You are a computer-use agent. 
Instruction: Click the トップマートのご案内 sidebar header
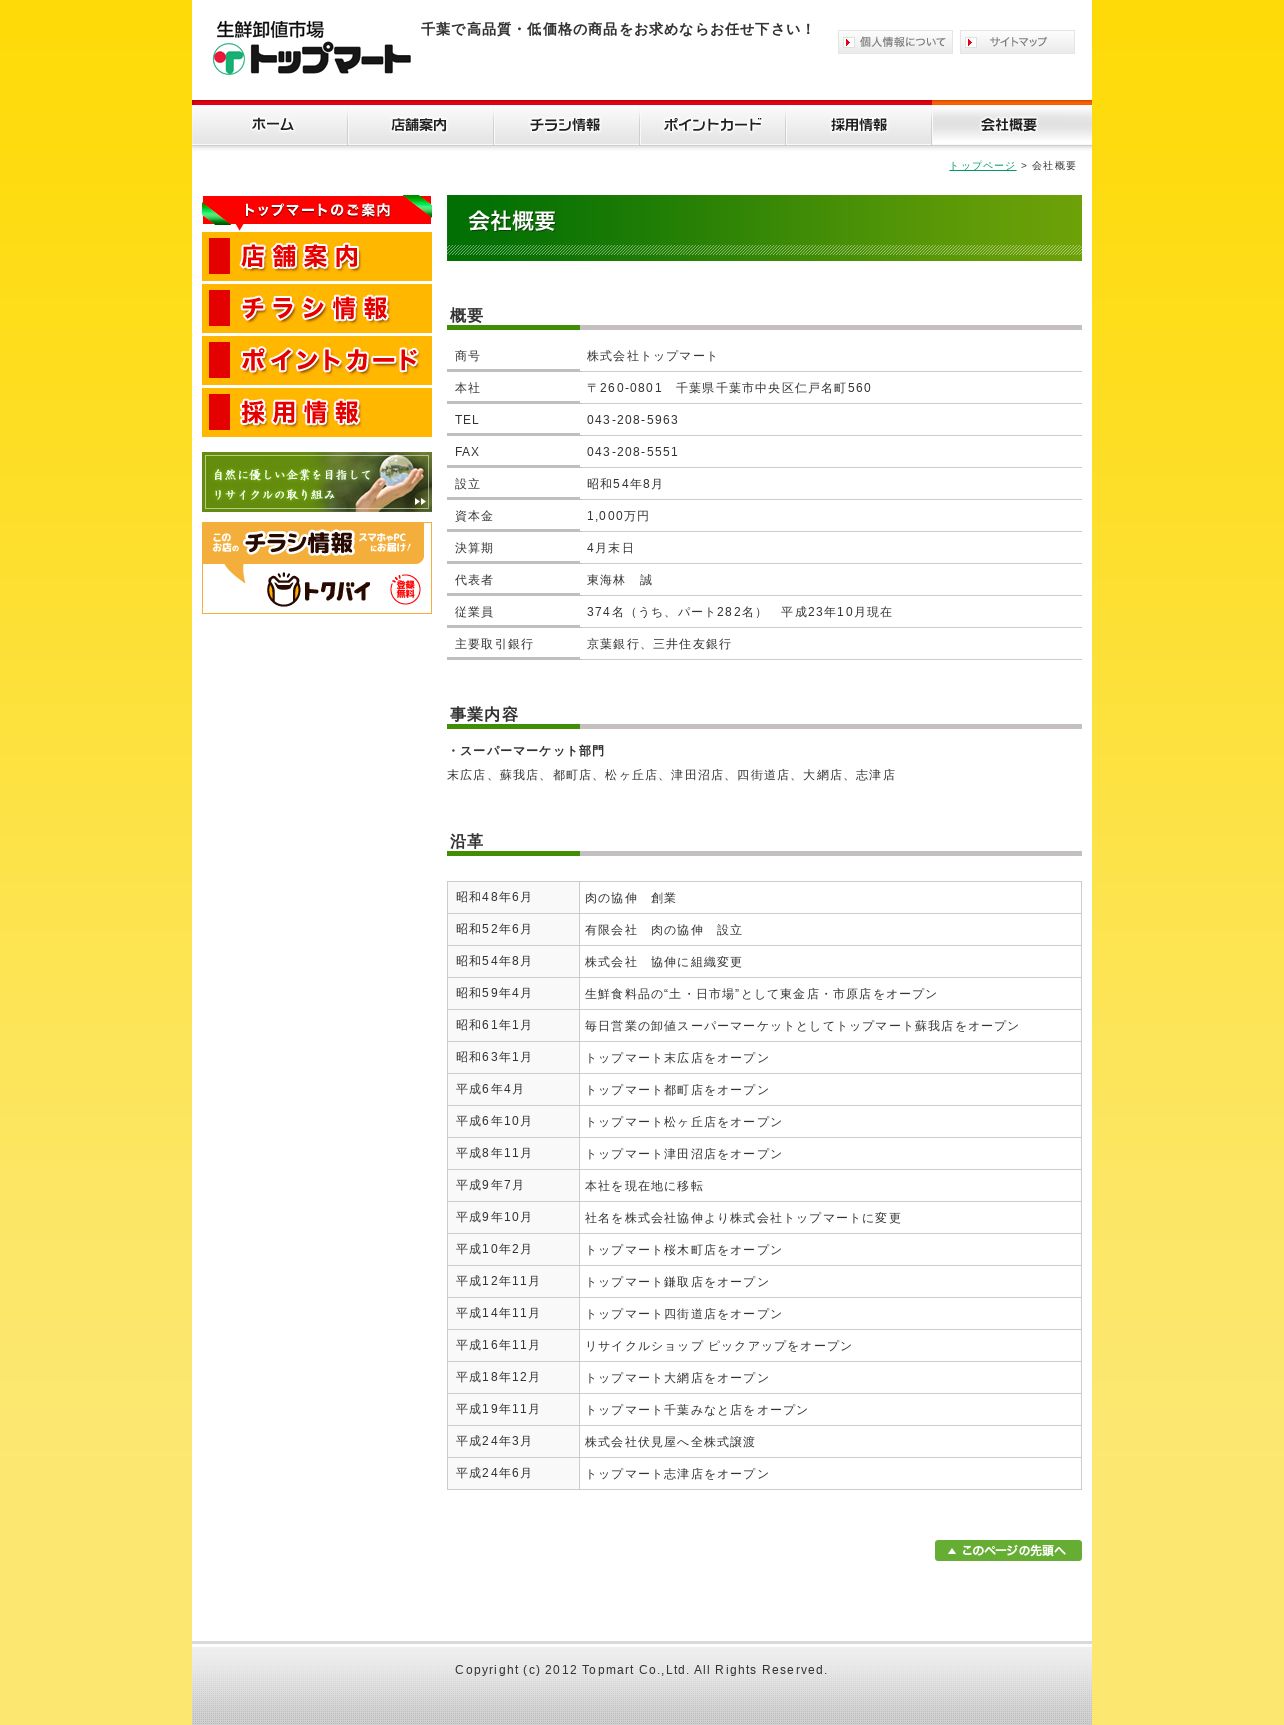317,211
